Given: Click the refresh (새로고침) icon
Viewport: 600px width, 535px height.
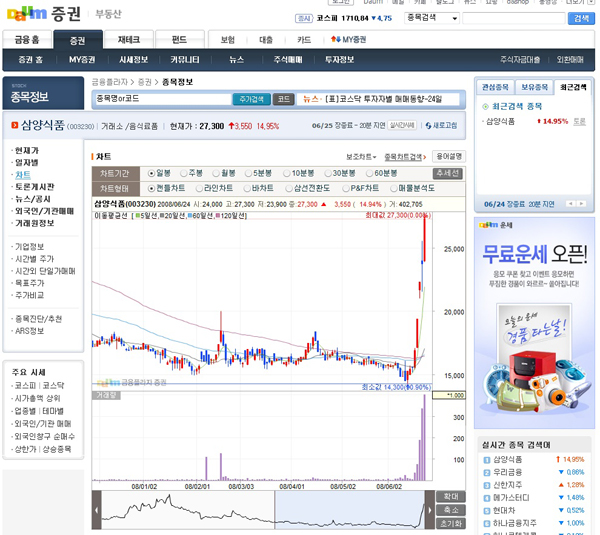Looking at the screenshot, I should click(x=428, y=126).
